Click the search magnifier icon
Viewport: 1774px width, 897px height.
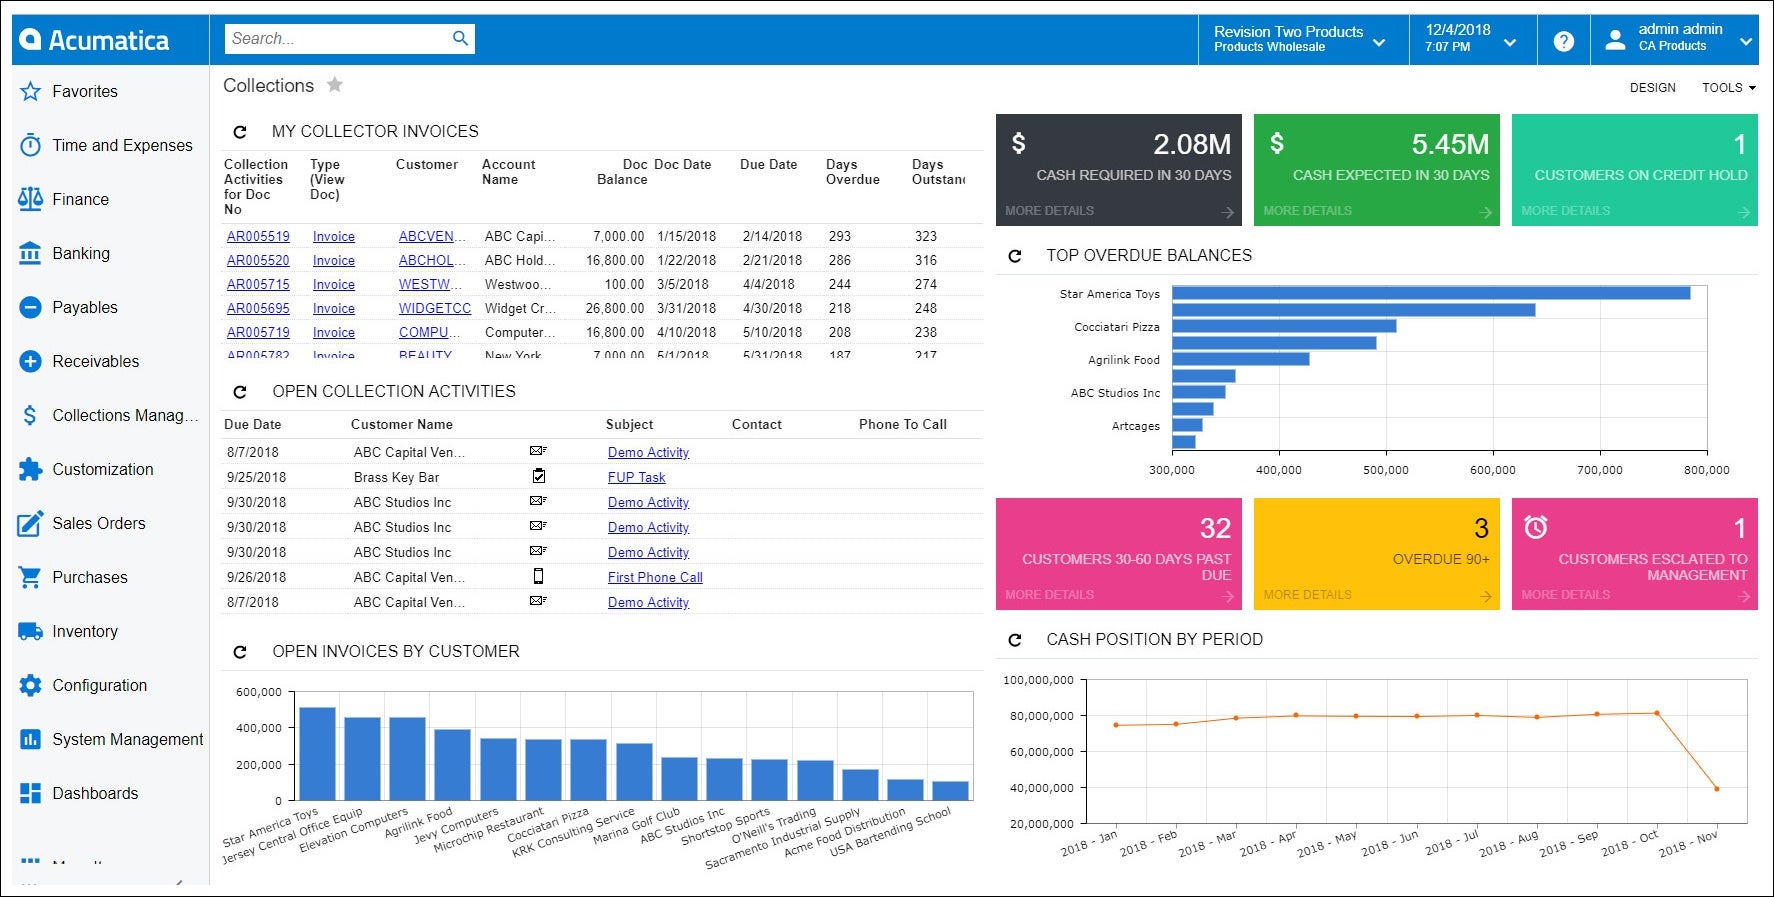point(460,39)
